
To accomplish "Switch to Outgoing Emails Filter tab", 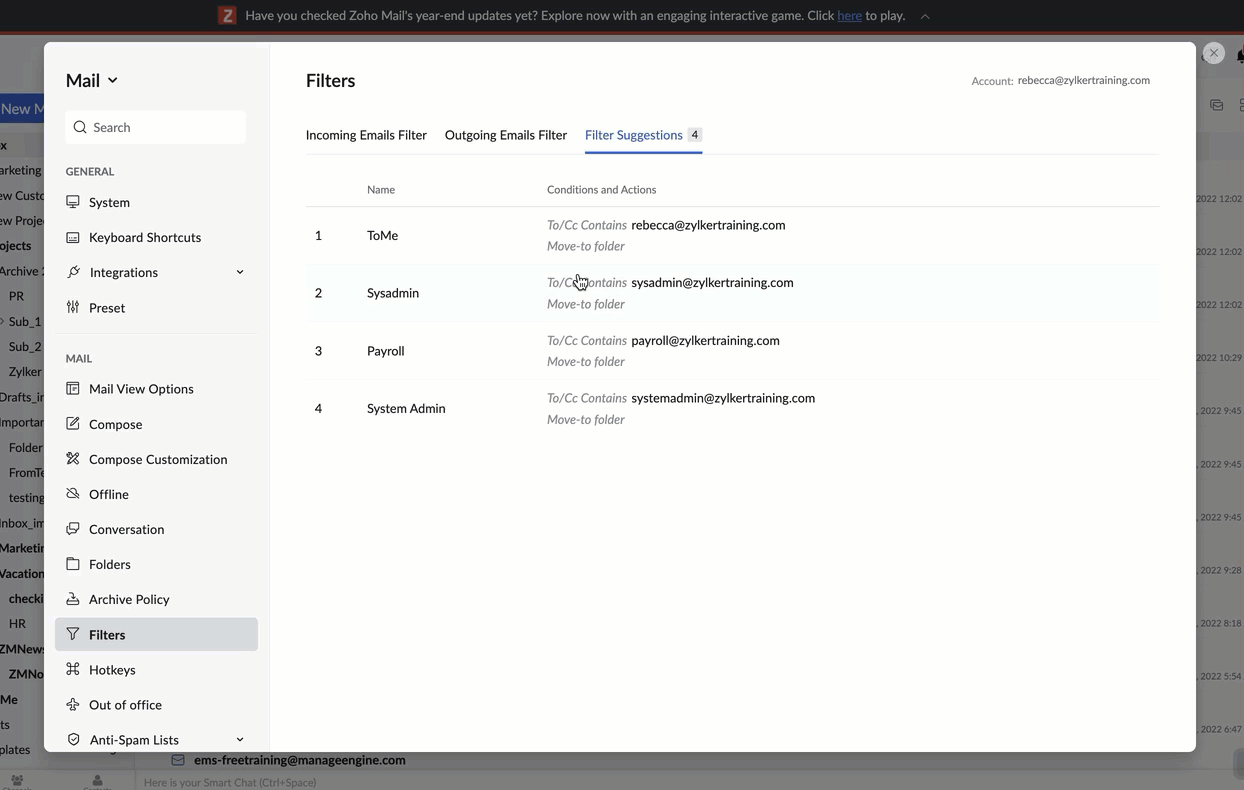I will (505, 135).
